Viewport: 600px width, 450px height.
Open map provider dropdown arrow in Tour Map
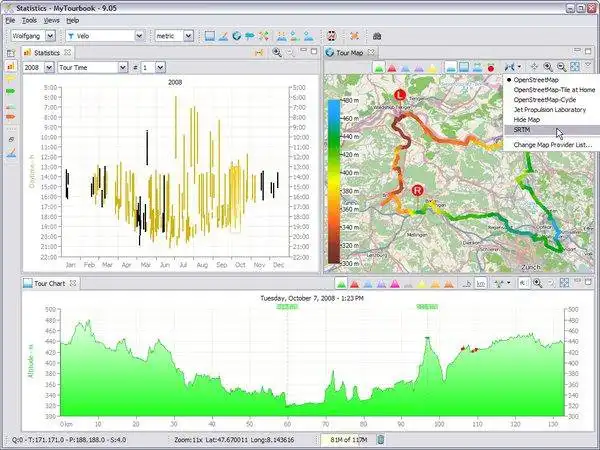pos(519,67)
